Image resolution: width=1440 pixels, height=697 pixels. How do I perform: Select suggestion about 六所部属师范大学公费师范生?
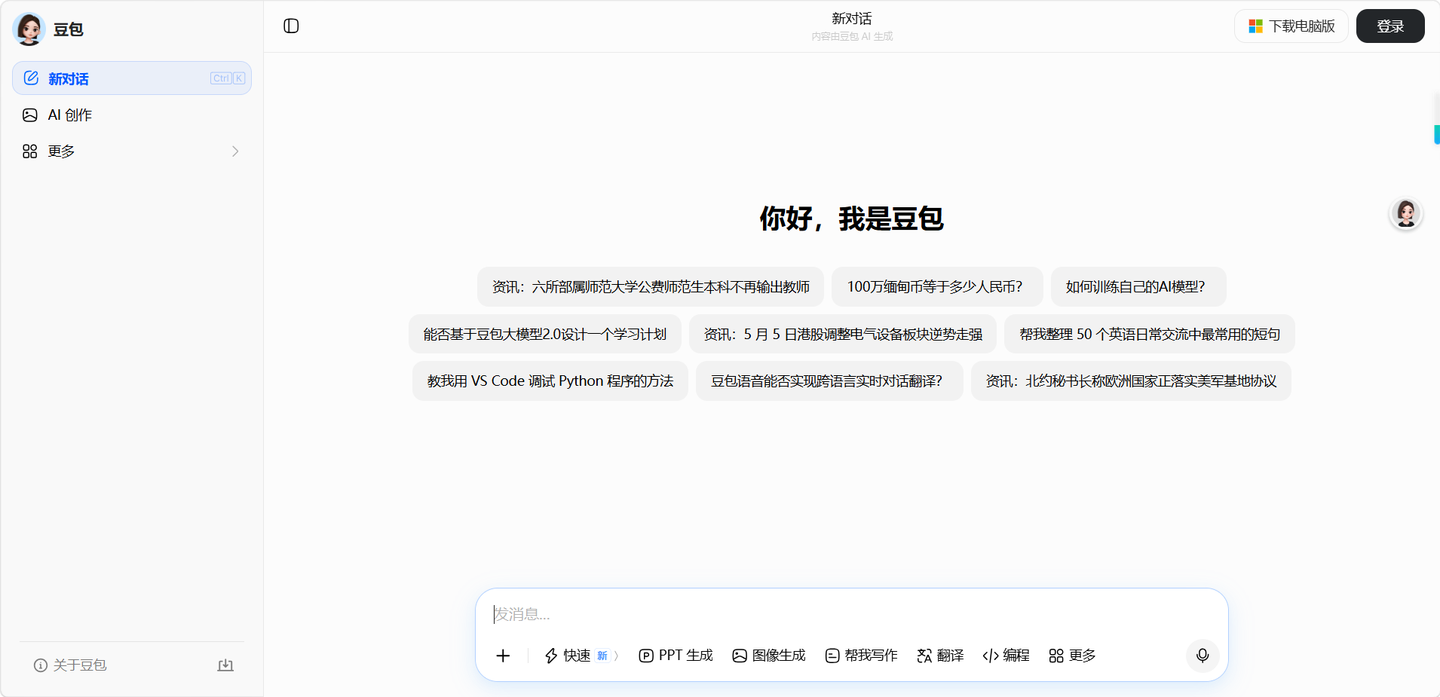click(x=651, y=286)
